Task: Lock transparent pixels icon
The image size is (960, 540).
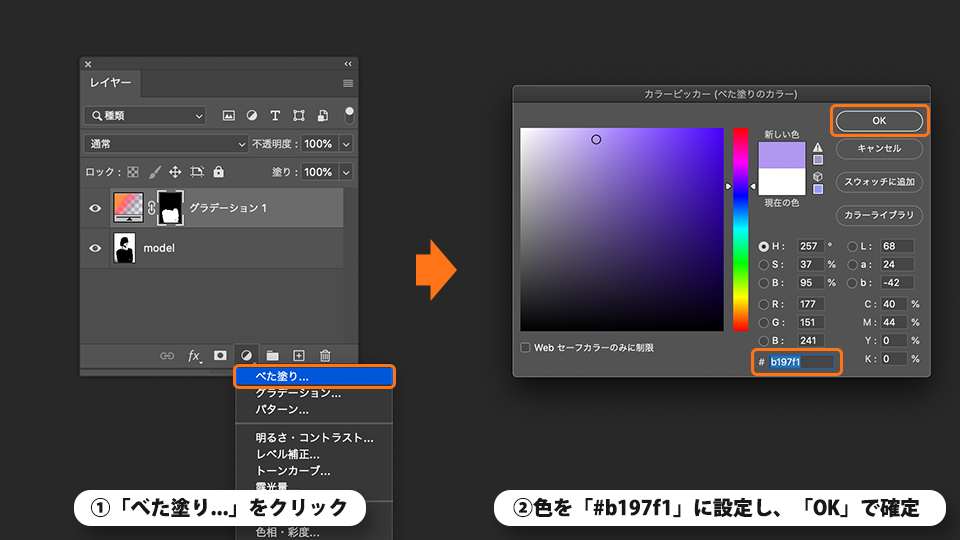Action: click(133, 172)
